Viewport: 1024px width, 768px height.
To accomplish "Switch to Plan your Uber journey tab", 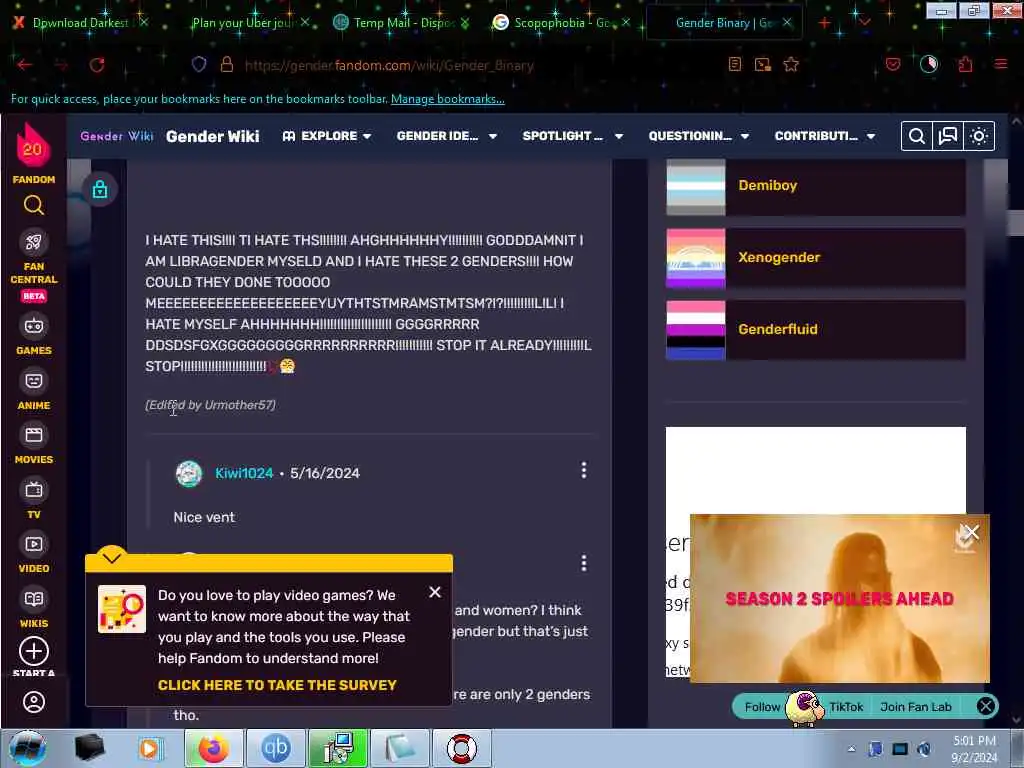I will tap(246, 23).
